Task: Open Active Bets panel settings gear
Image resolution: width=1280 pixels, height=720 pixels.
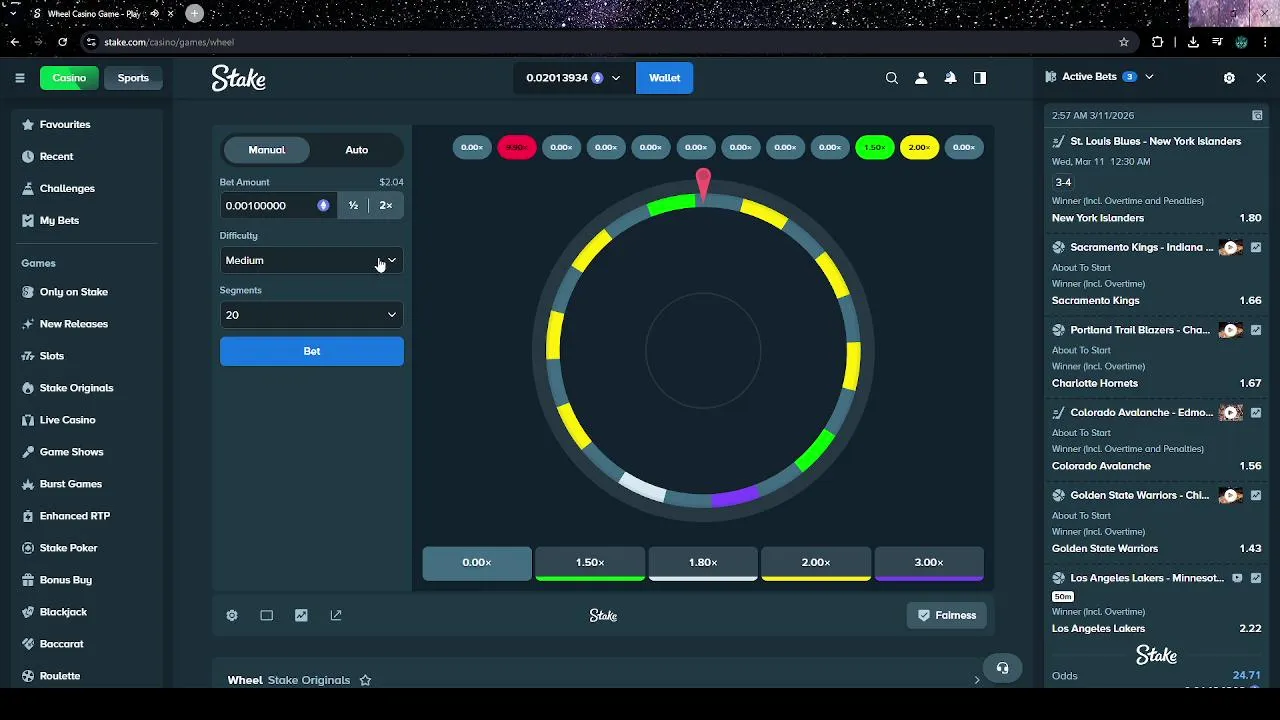Action: pos(1229,77)
